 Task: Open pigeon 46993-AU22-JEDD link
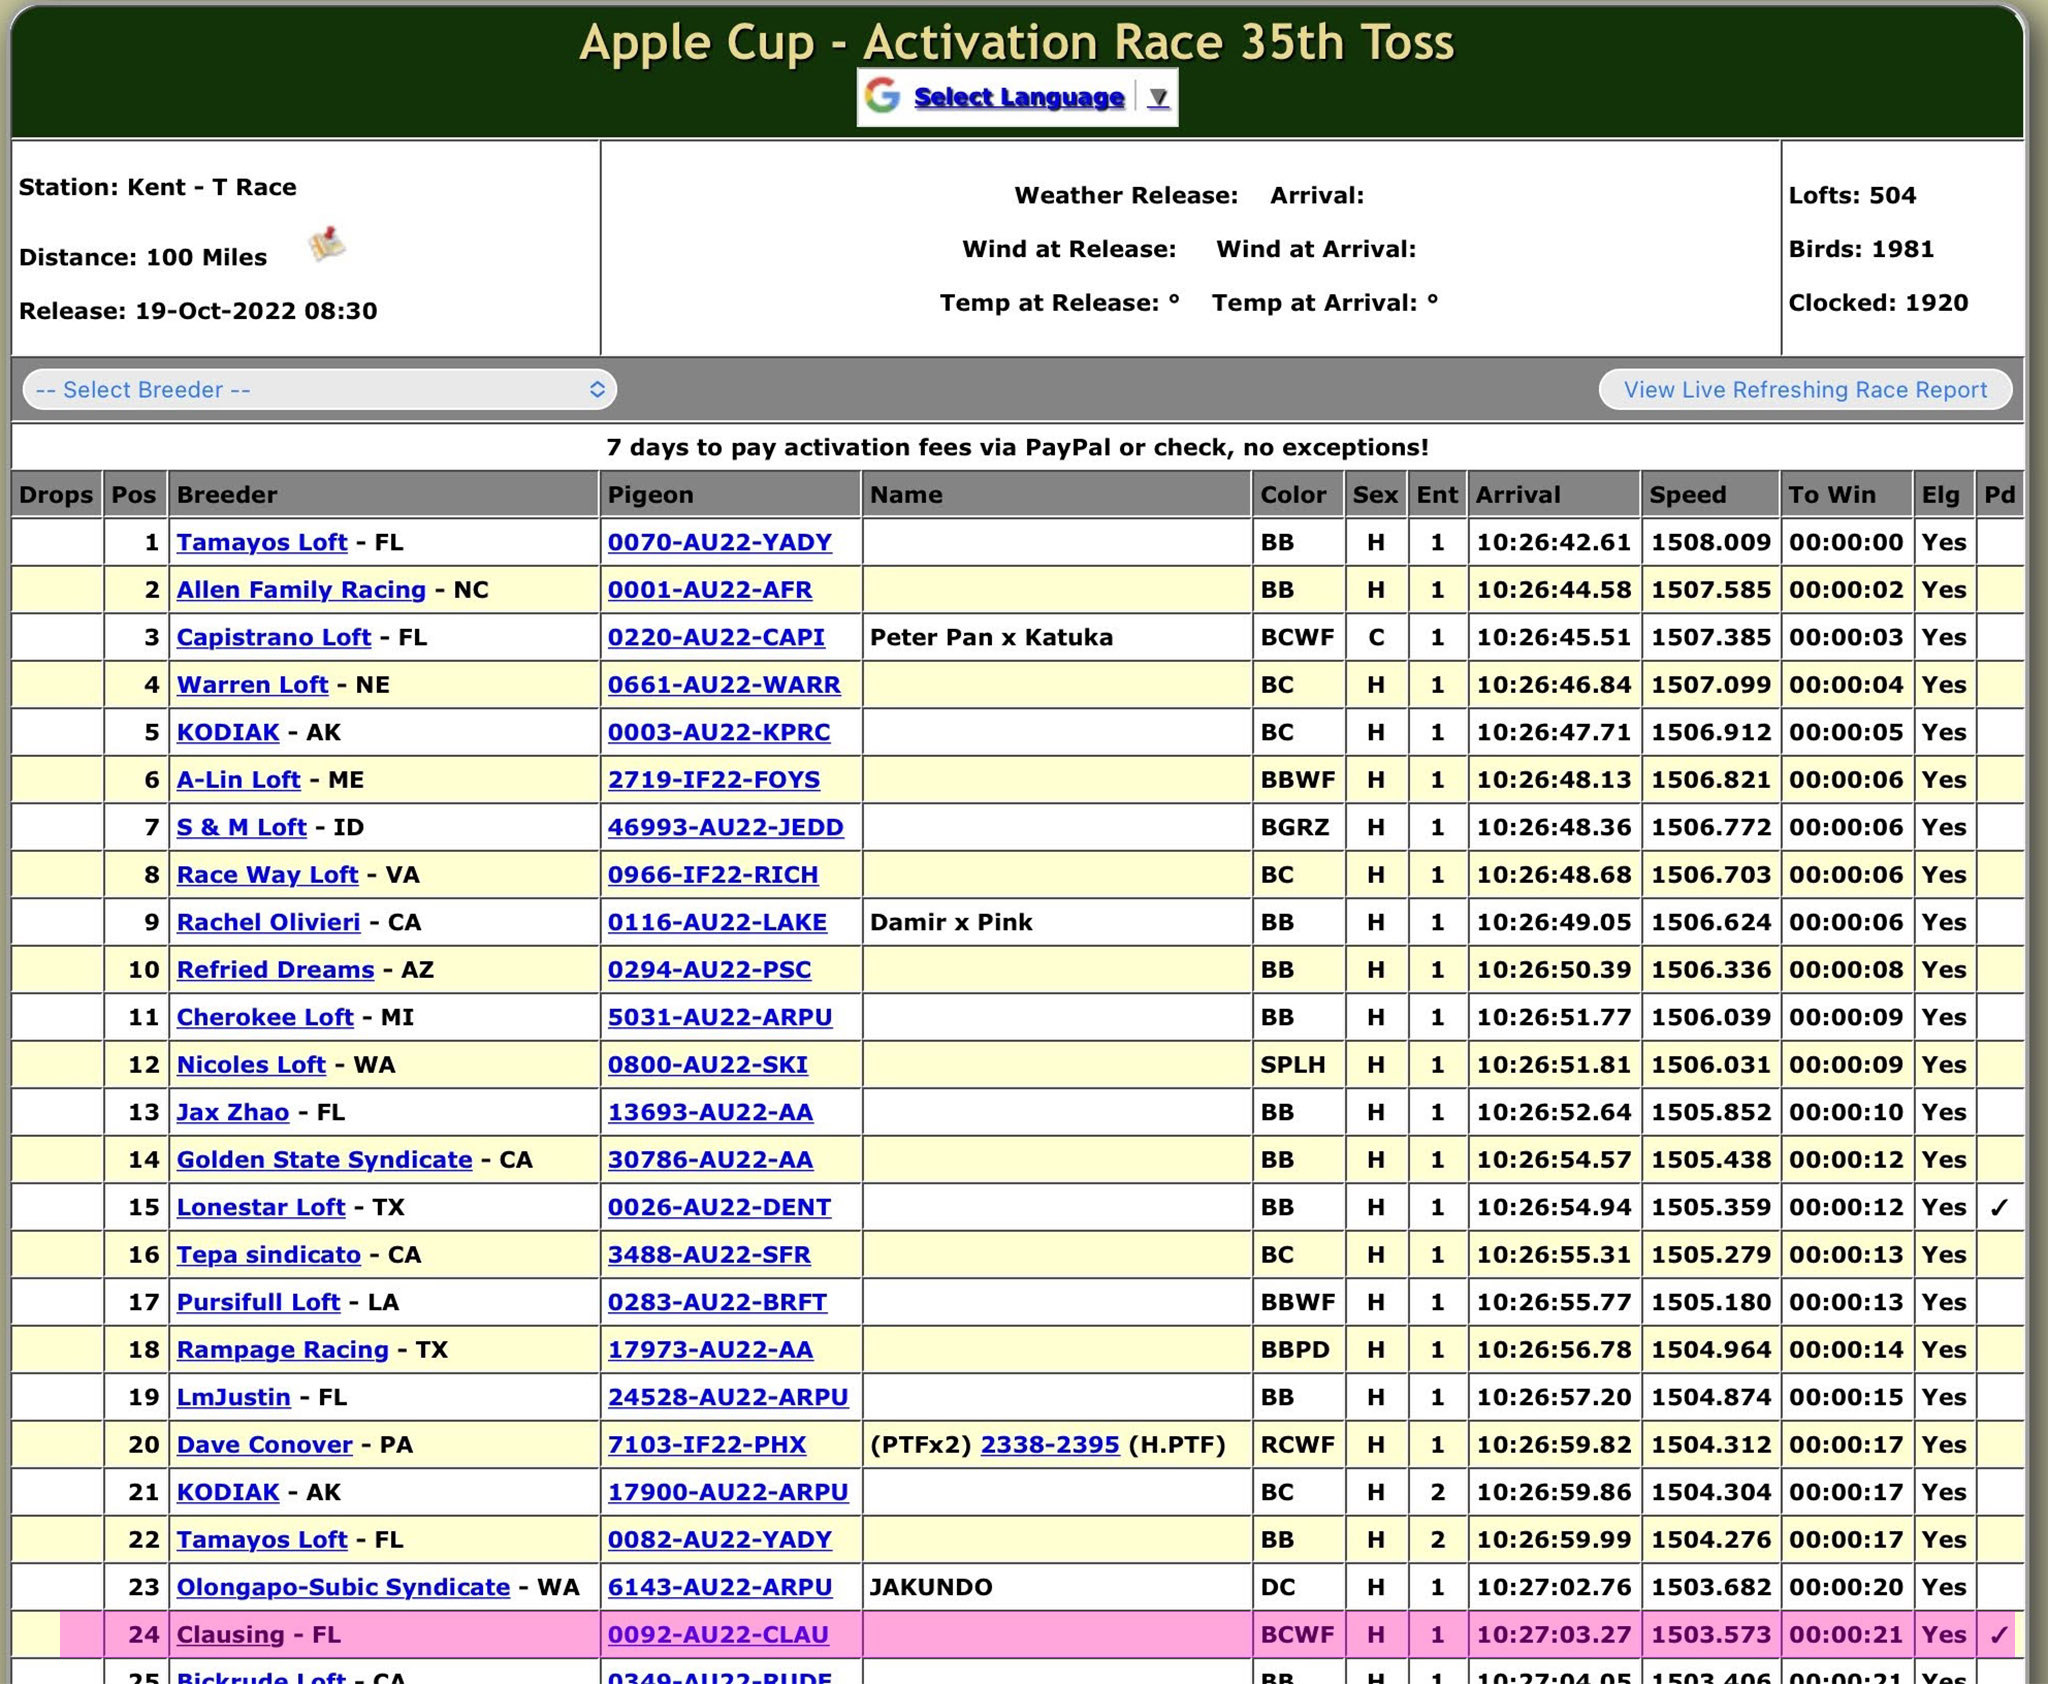(x=726, y=827)
